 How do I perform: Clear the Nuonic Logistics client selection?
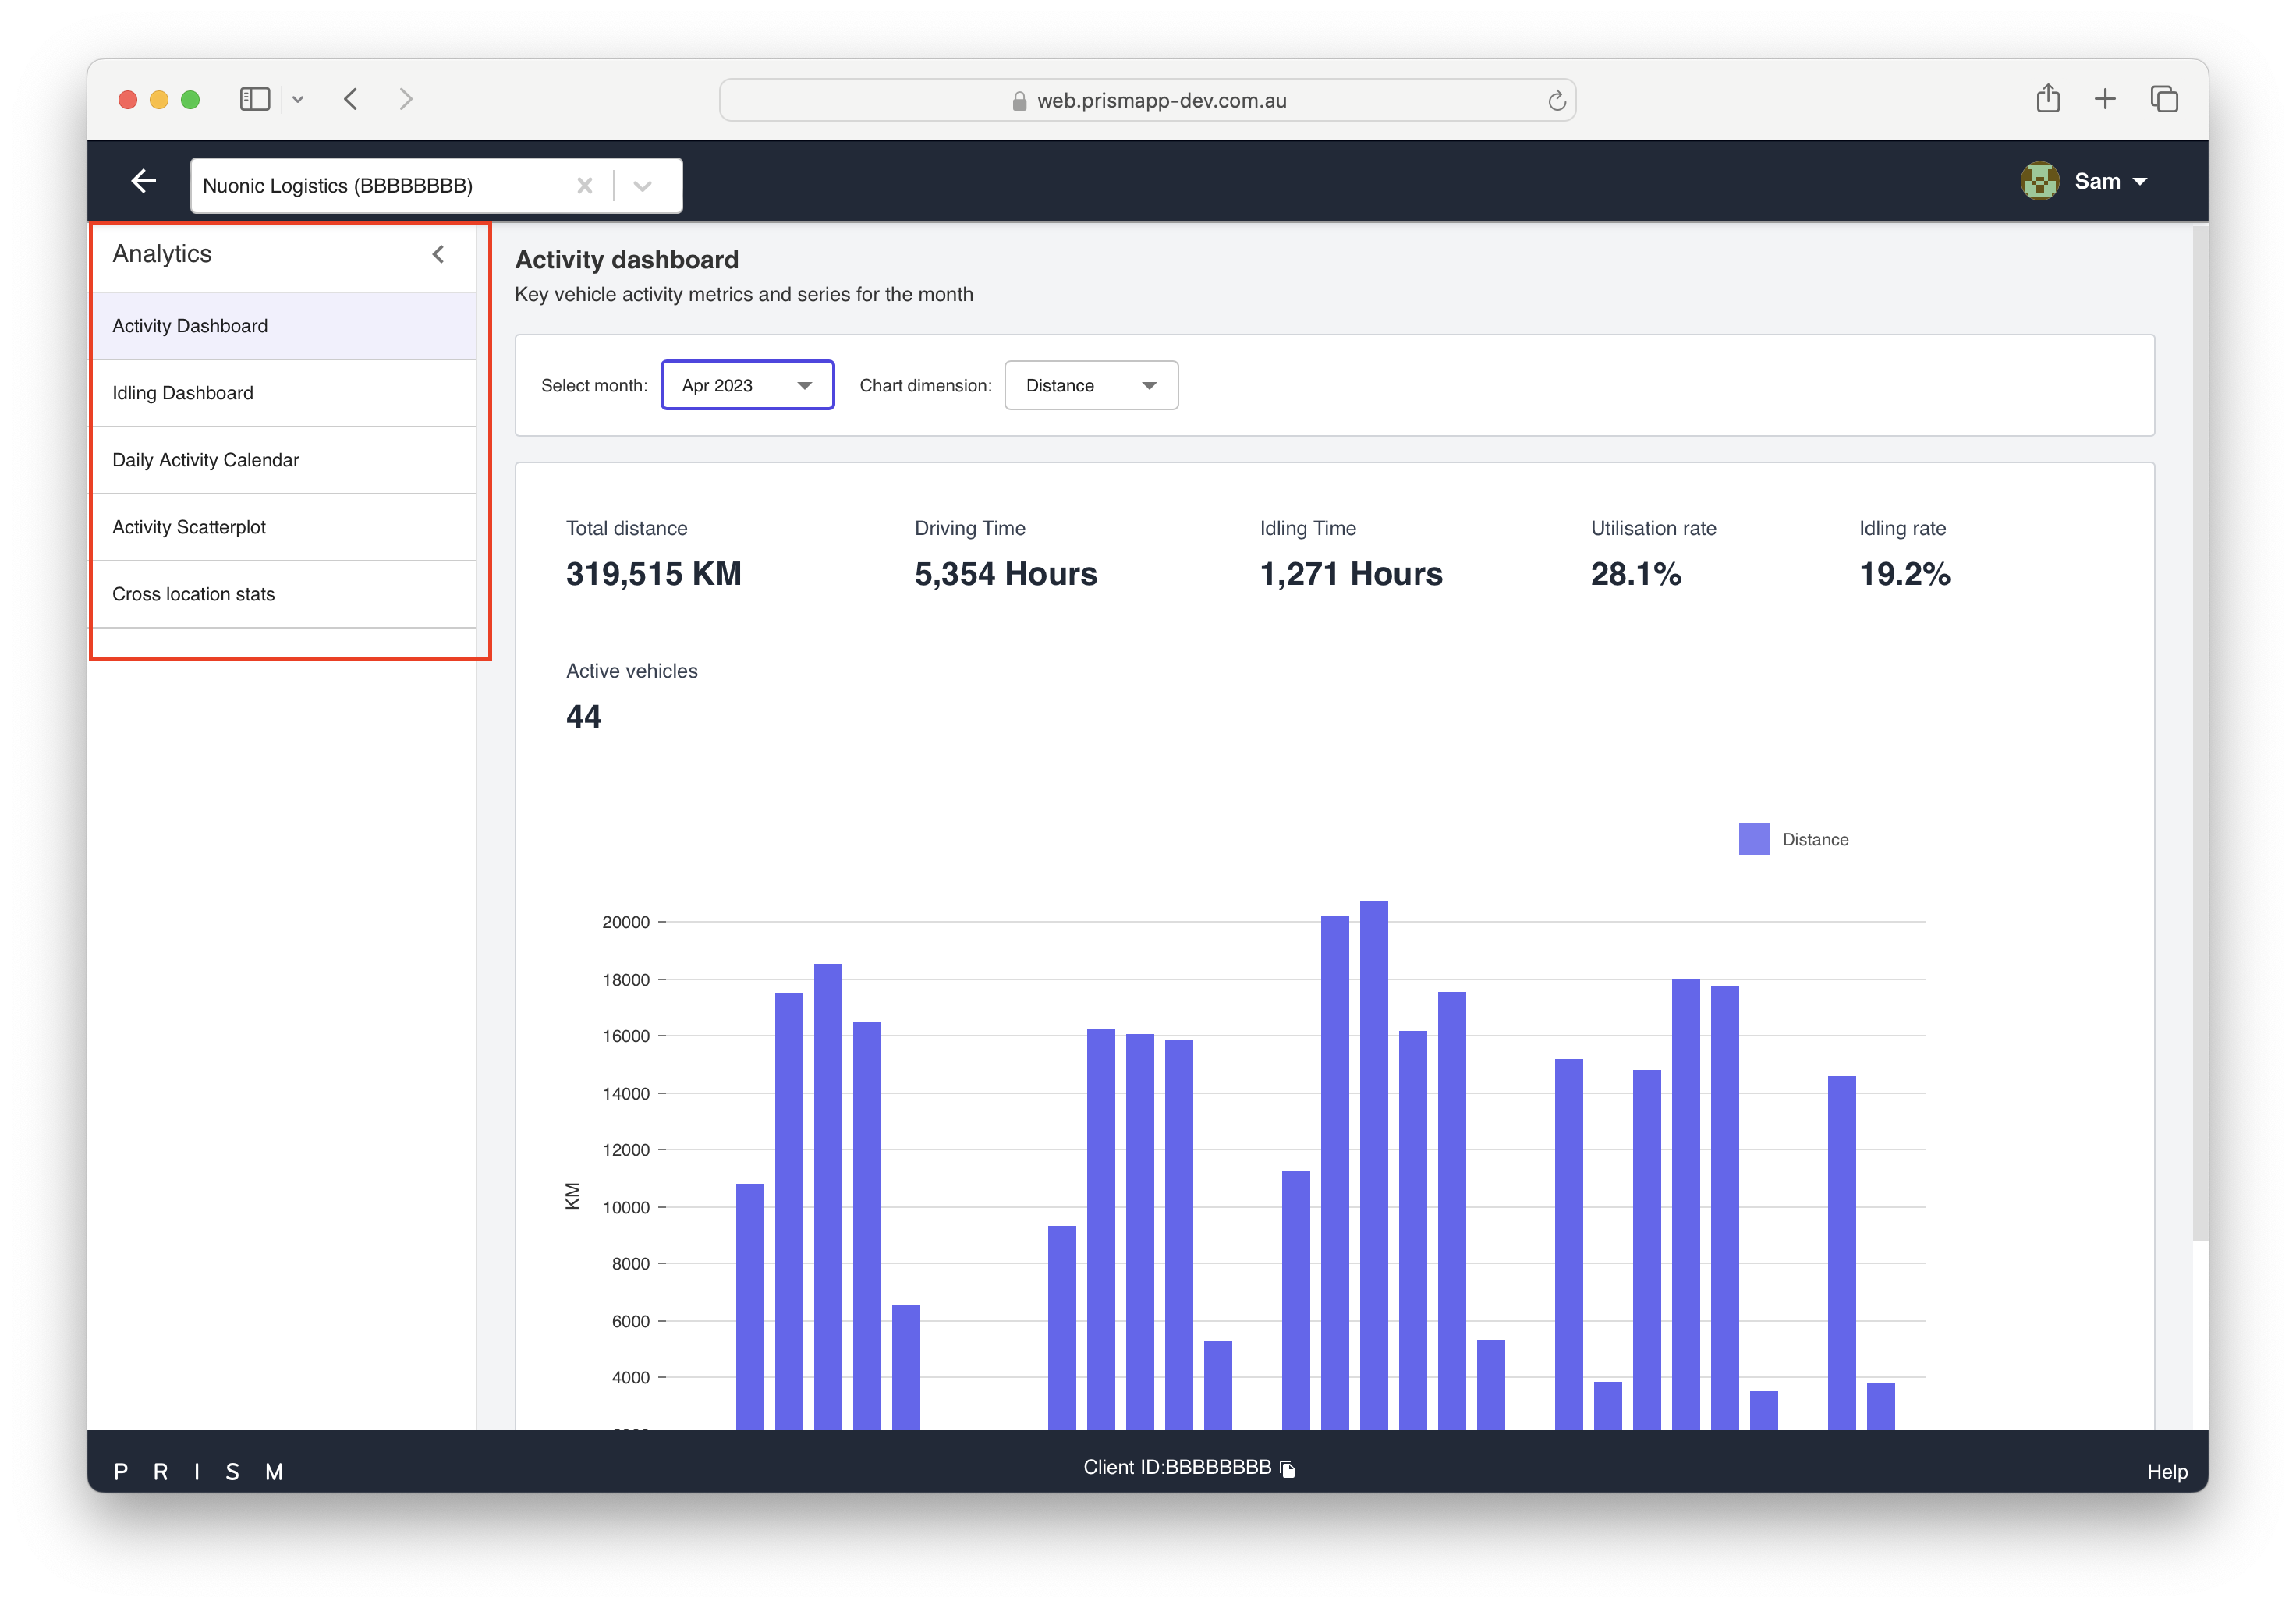pyautogui.click(x=585, y=186)
